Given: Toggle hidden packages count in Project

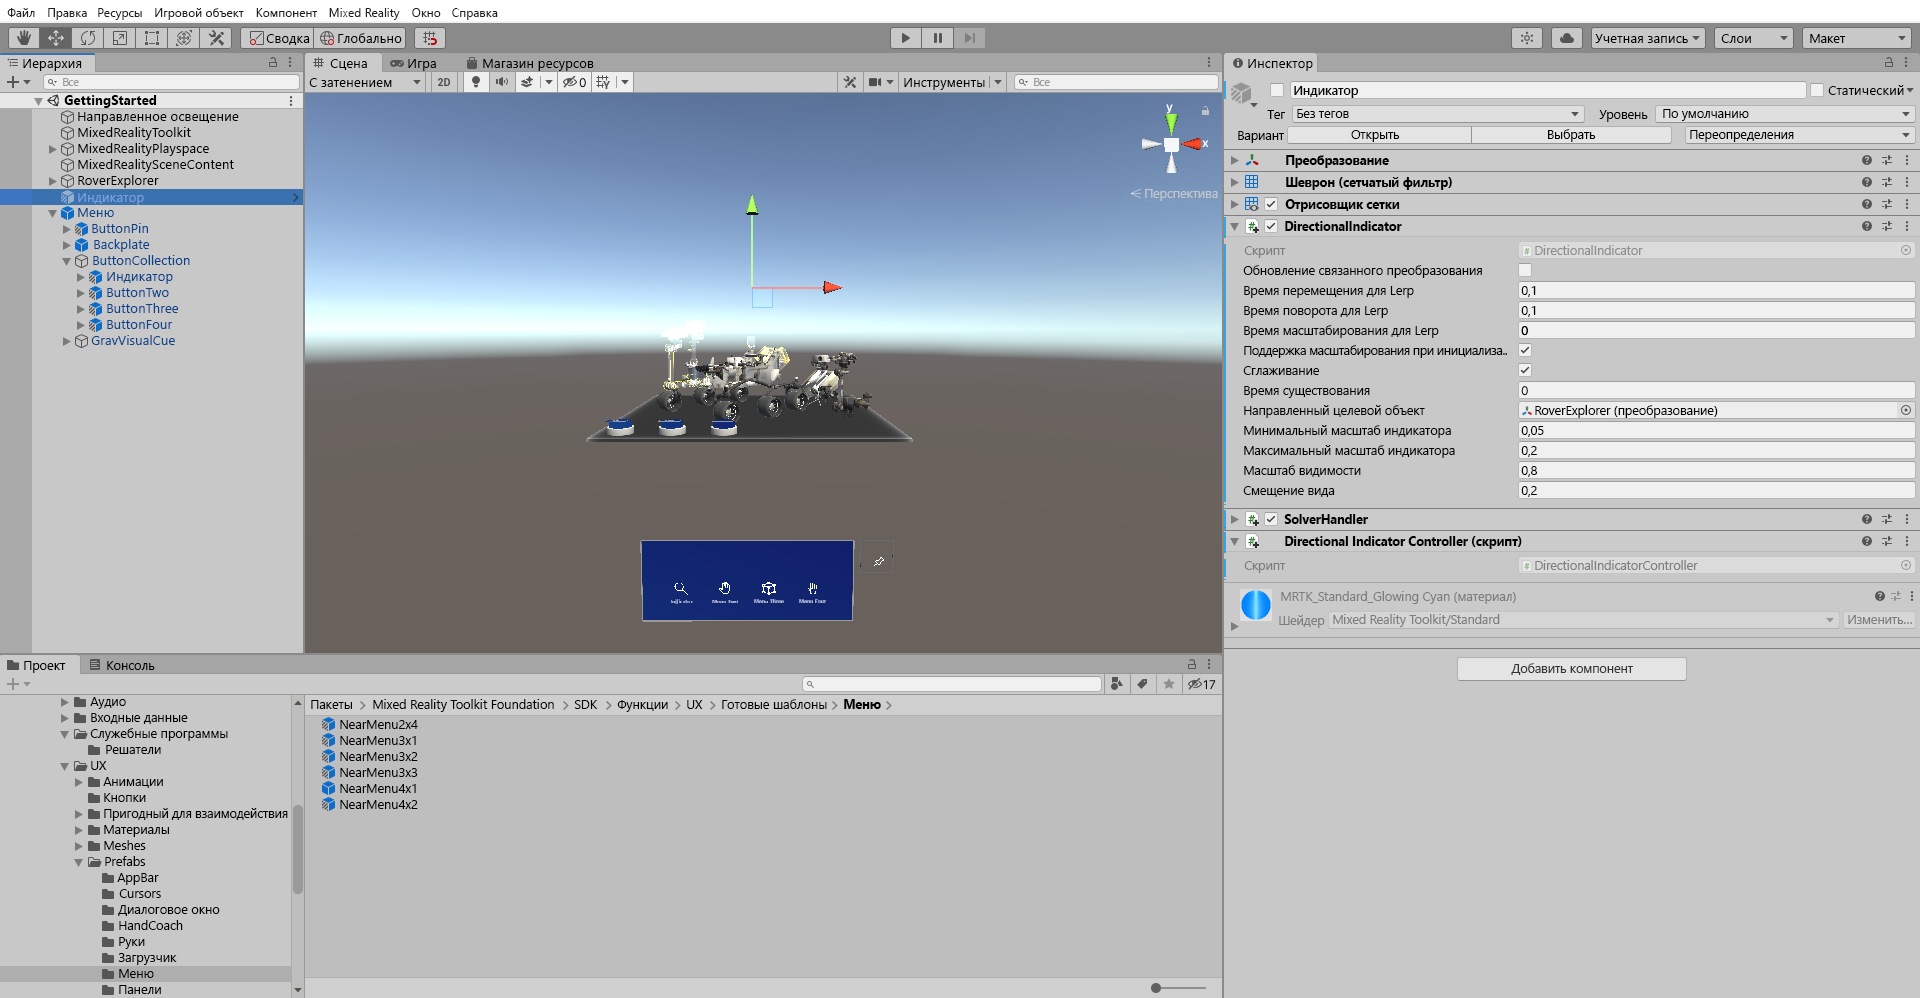Looking at the screenshot, I should coord(1202,684).
